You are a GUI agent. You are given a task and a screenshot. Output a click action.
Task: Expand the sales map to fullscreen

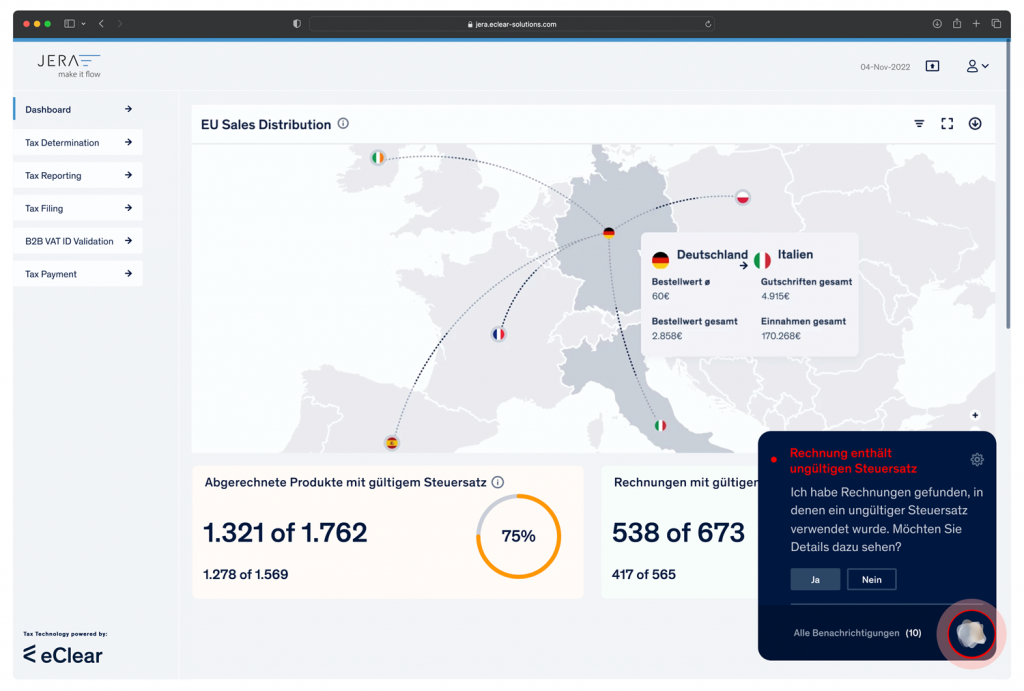947,123
